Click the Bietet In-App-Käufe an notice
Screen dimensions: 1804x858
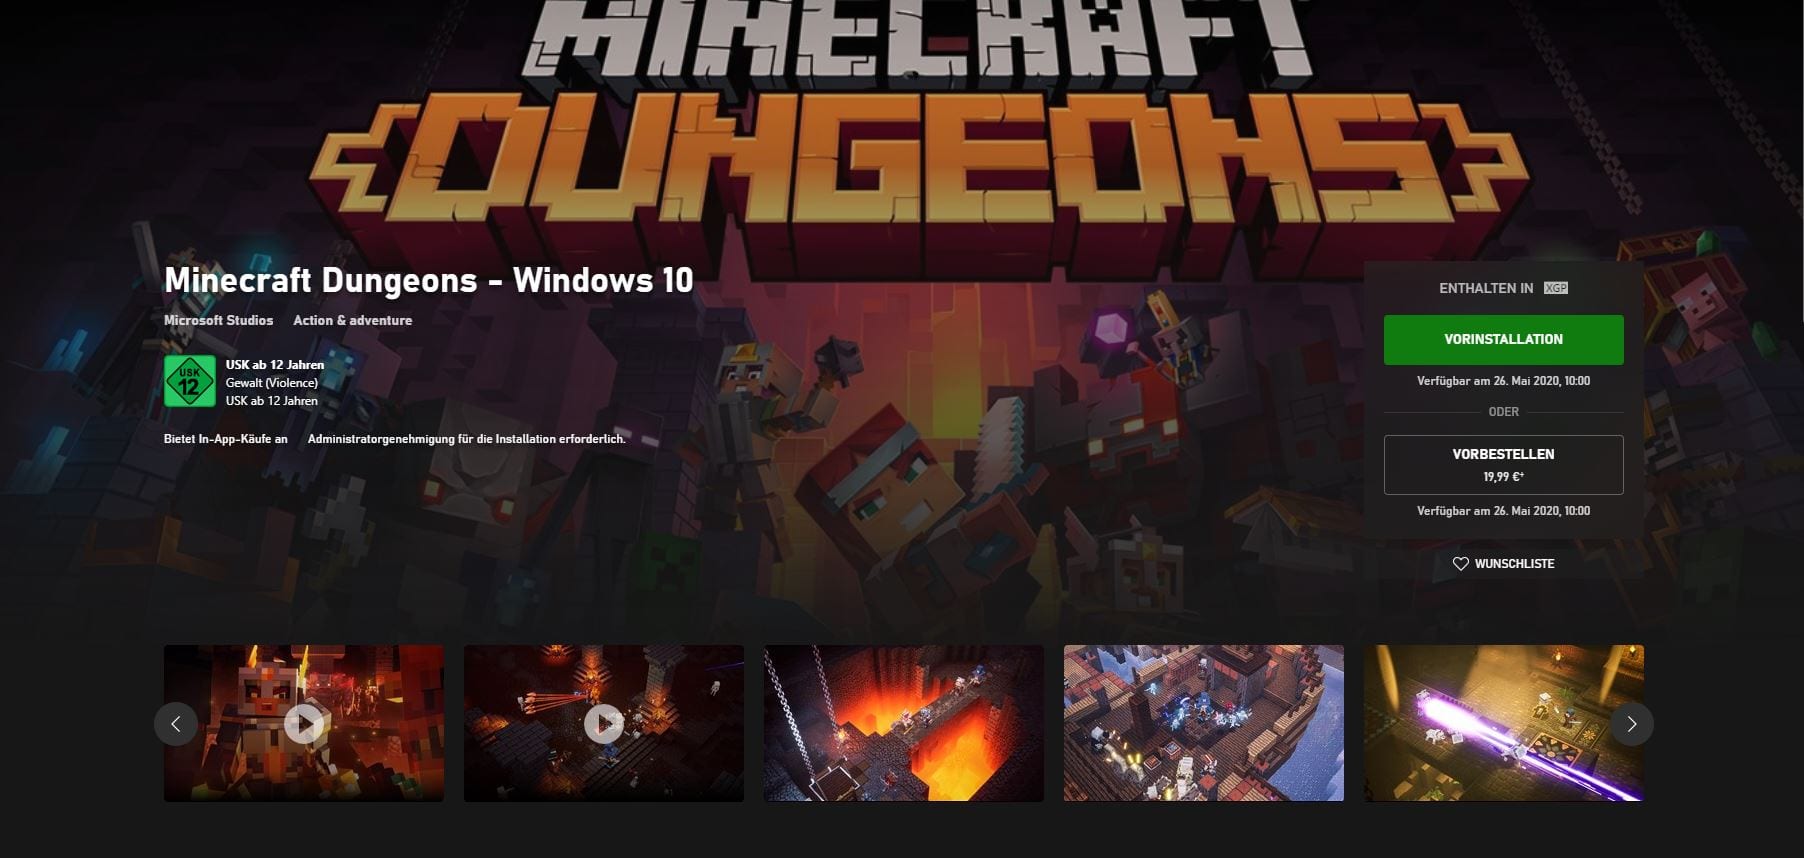(x=225, y=439)
